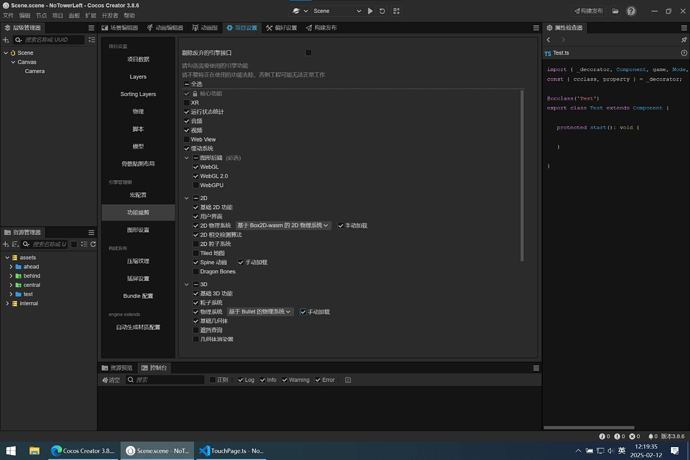Enable the WebGPU checkbox
The width and height of the screenshot is (690, 460).
coord(196,185)
